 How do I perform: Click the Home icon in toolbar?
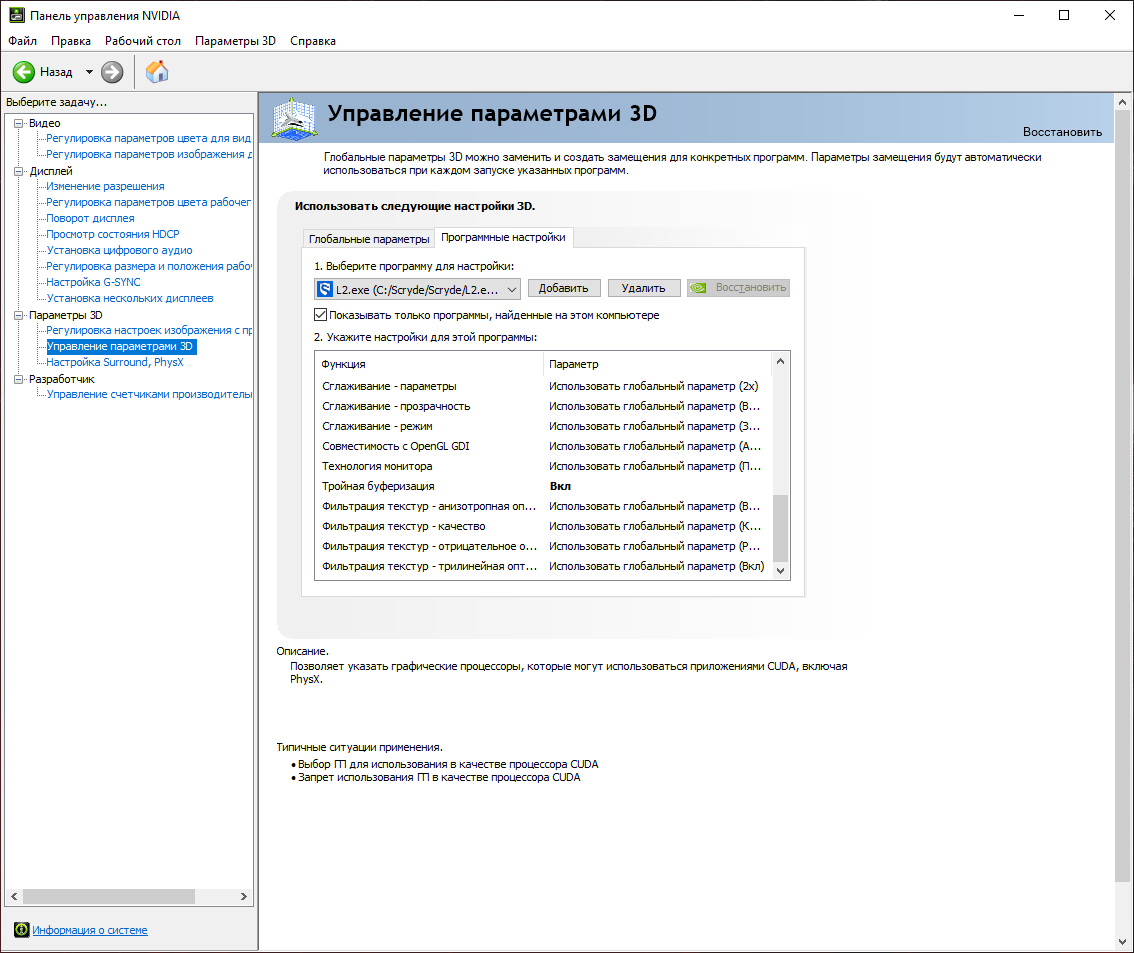coord(157,72)
